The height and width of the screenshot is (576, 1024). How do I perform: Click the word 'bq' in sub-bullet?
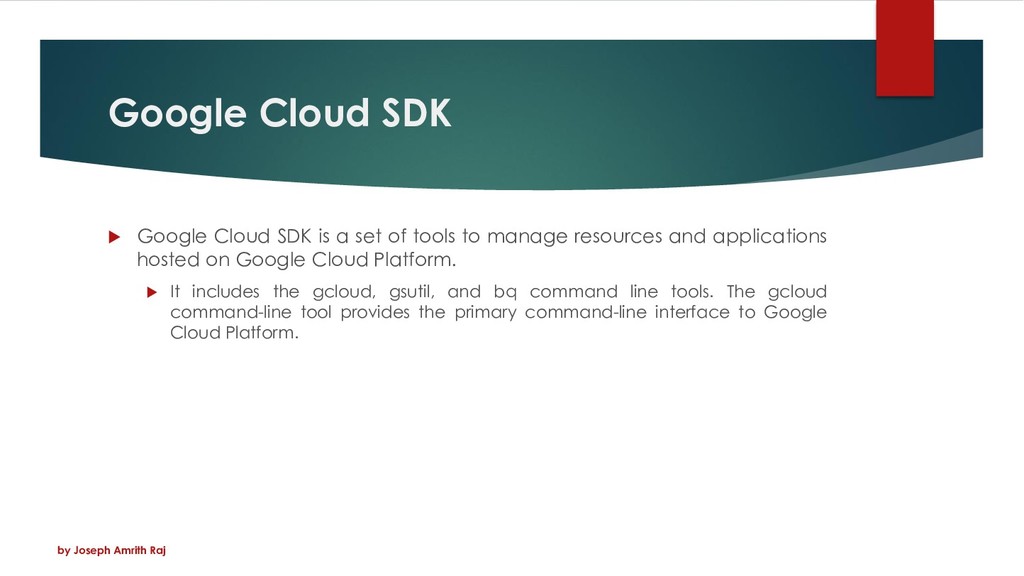(x=505, y=291)
